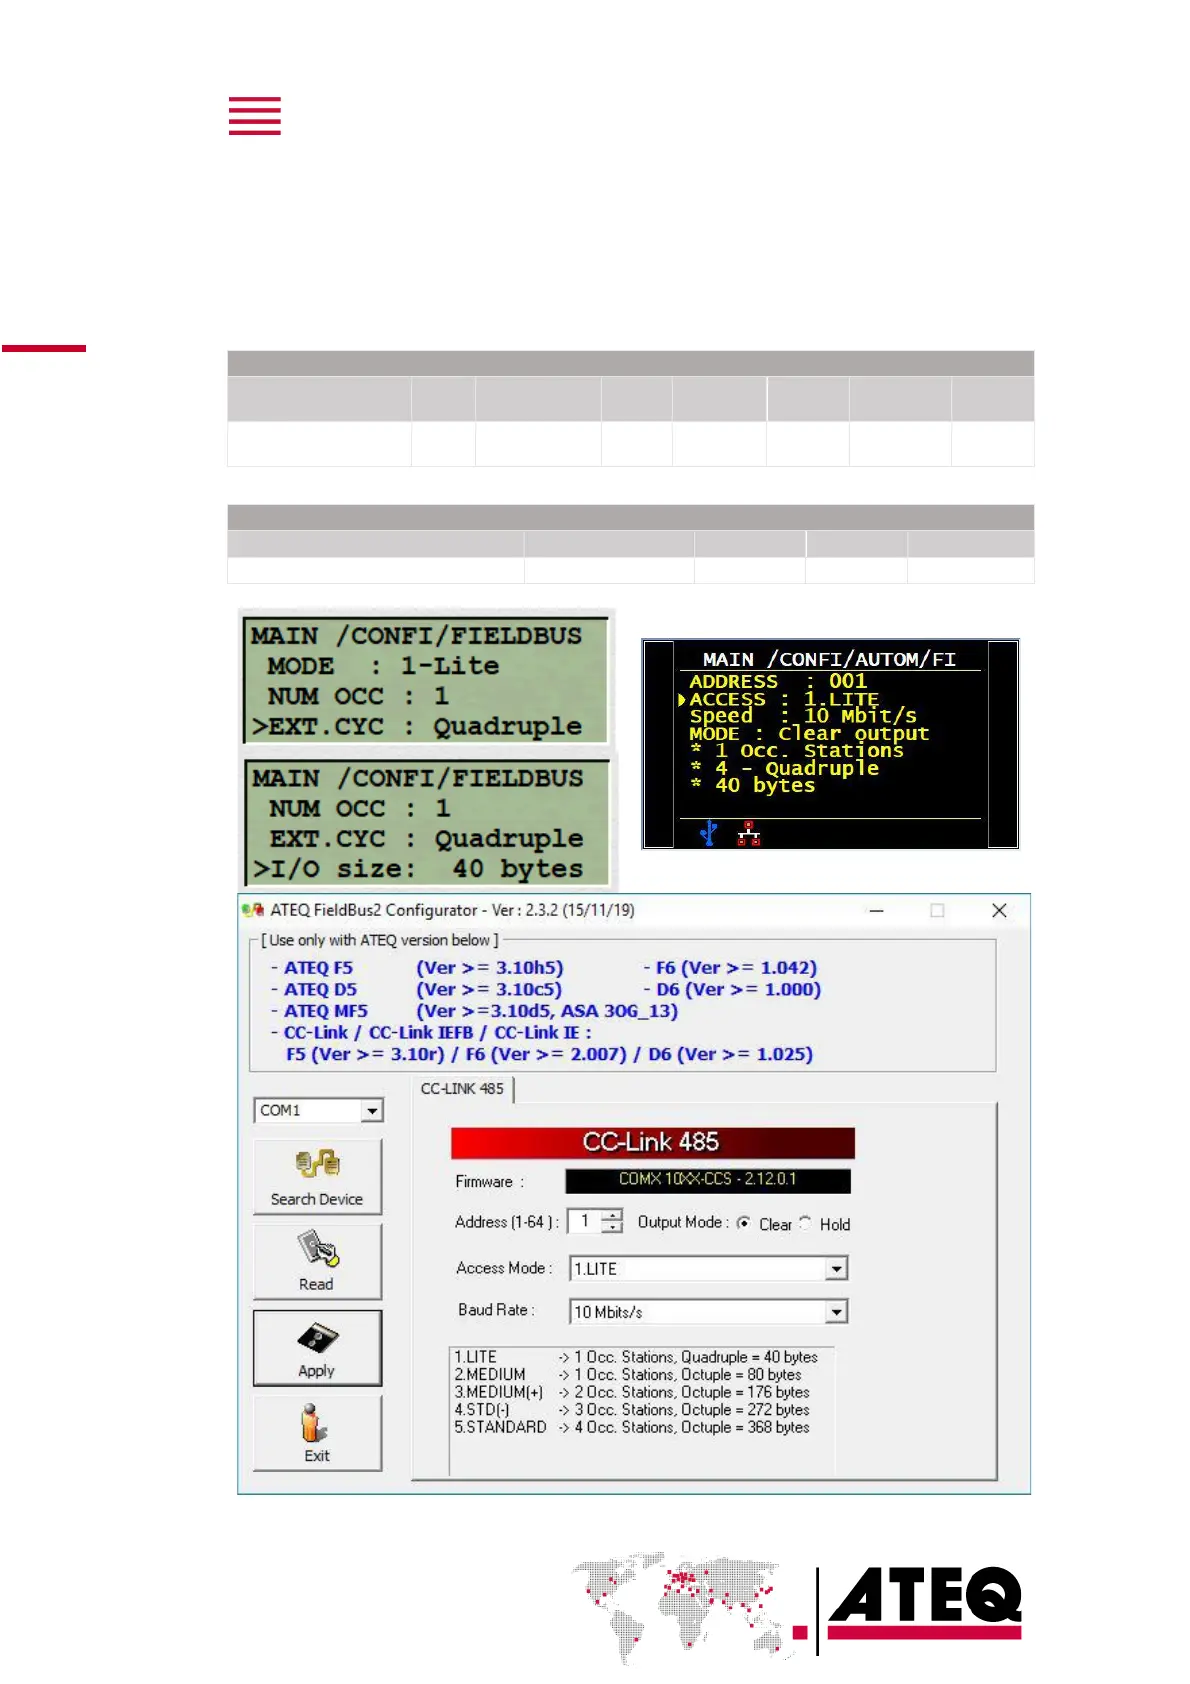Select the CC-LINK 485 tab
The width and height of the screenshot is (1190, 1684).
462,1088
